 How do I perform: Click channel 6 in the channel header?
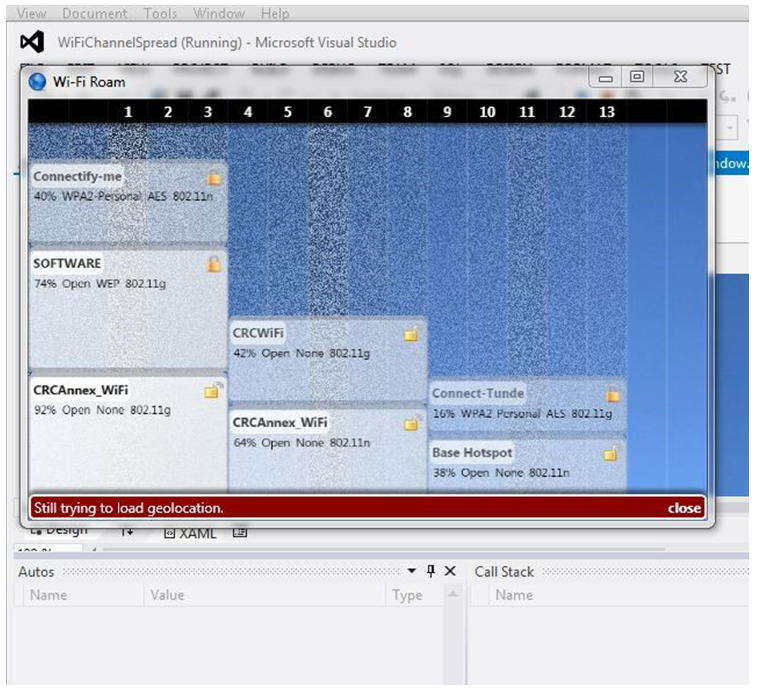click(x=327, y=112)
